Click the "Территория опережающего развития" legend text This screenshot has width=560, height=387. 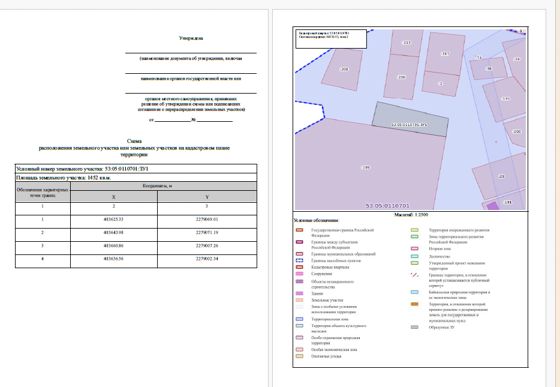pyautogui.click(x=459, y=230)
